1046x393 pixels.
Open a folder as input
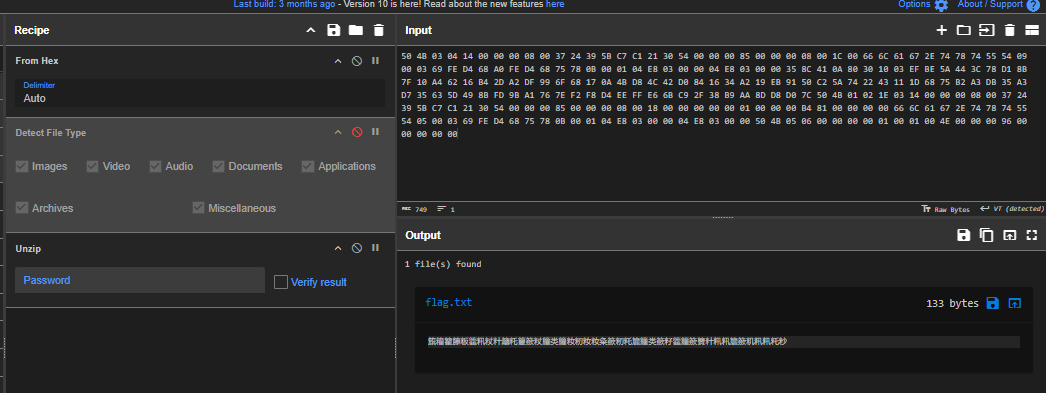pyautogui.click(x=963, y=30)
